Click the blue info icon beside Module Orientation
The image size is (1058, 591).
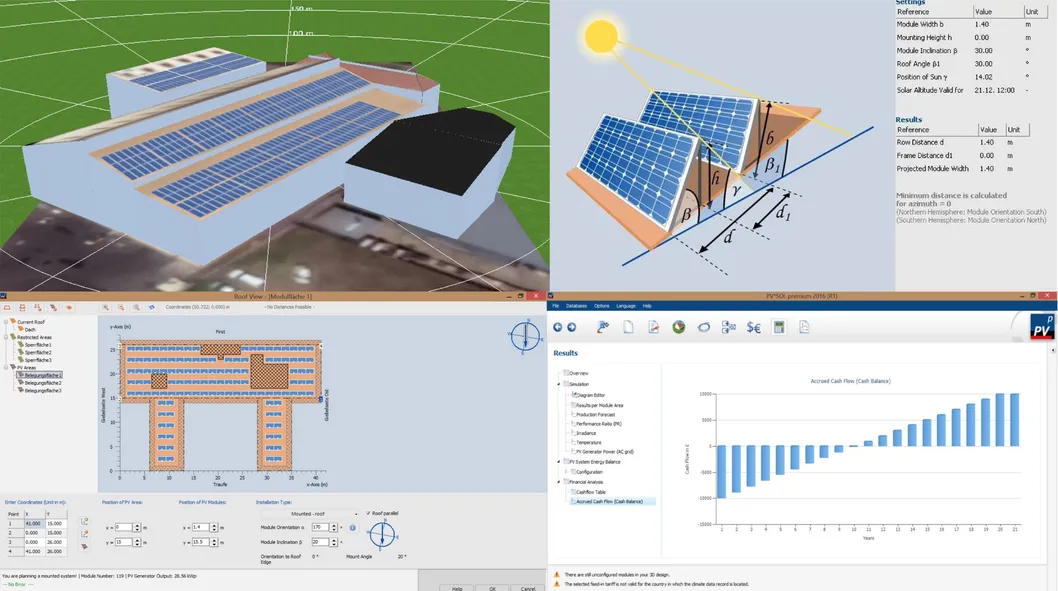pos(352,527)
